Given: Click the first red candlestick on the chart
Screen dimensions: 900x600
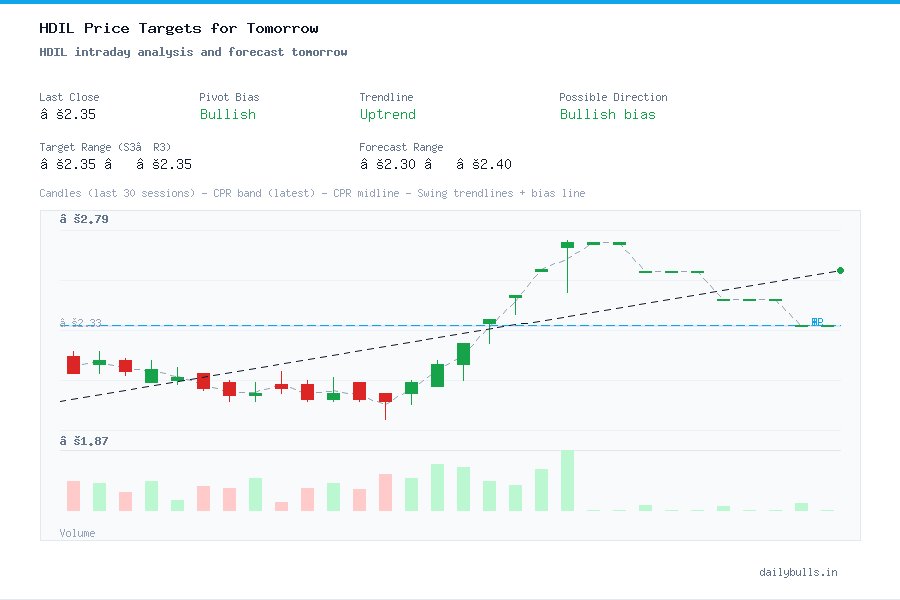Looking at the screenshot, I should [73, 364].
